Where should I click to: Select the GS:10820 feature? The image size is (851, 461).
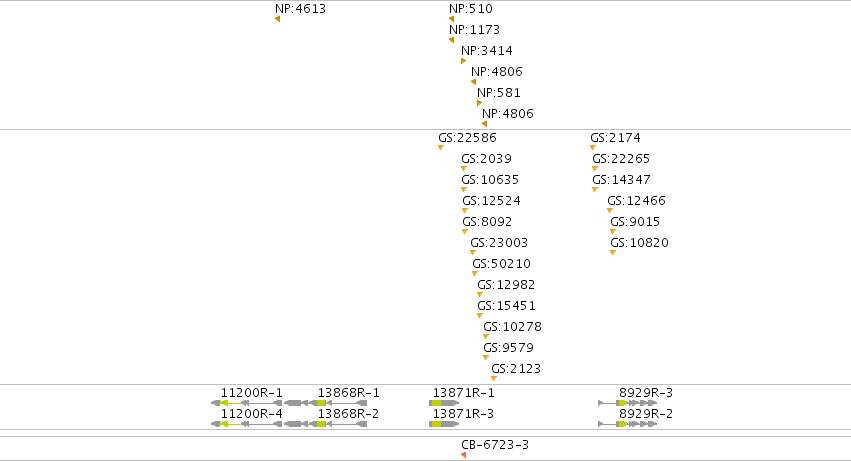[613, 252]
